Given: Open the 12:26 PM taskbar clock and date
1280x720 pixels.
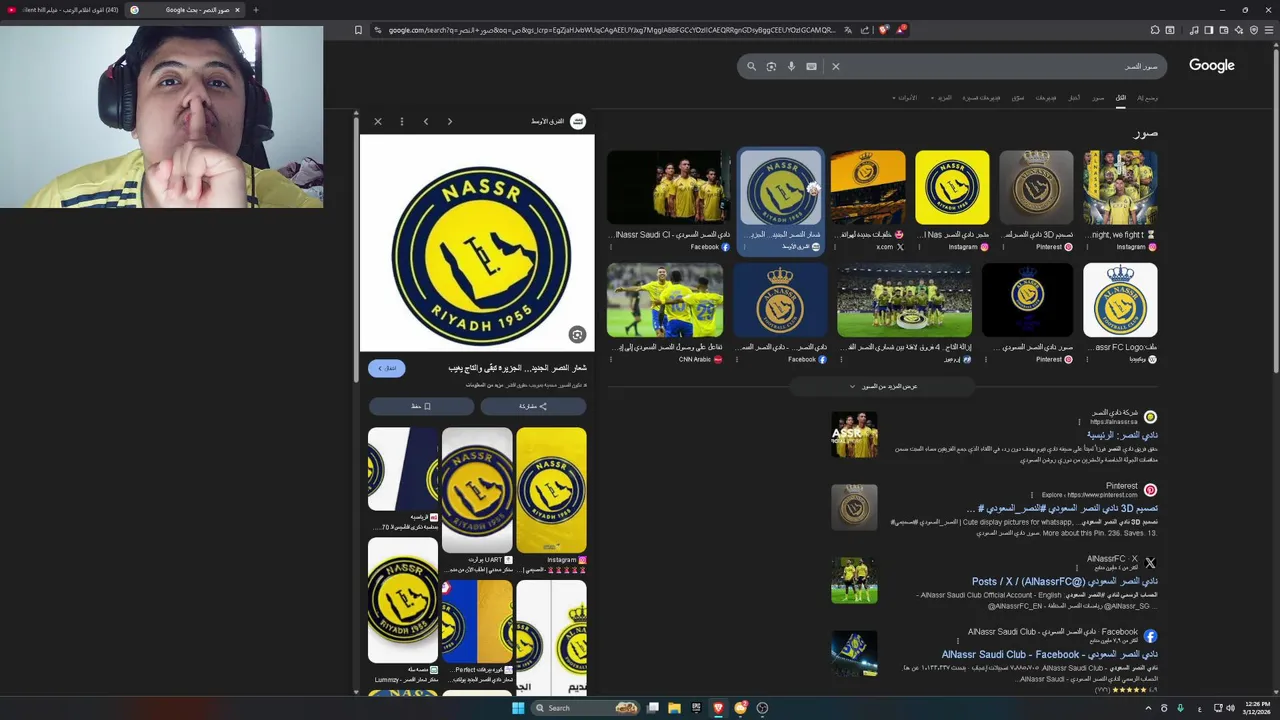Looking at the screenshot, I should click(1255, 708).
